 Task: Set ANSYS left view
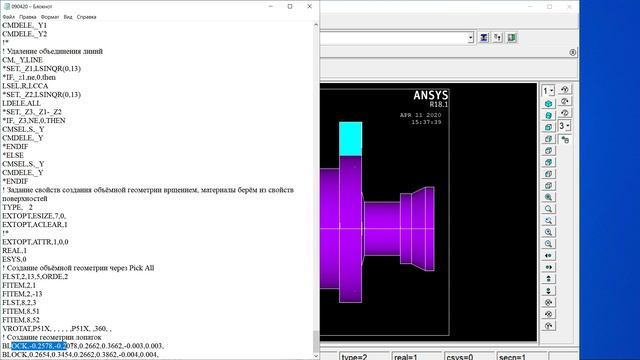pos(548,174)
